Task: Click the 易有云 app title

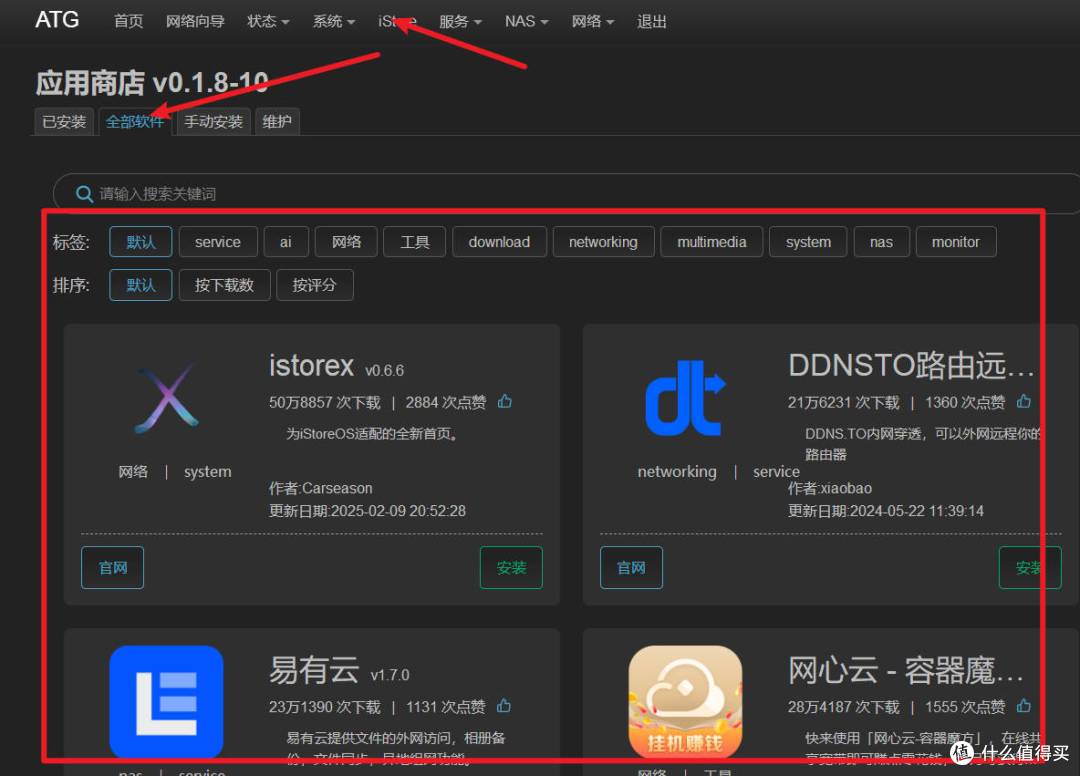Action: point(314,669)
